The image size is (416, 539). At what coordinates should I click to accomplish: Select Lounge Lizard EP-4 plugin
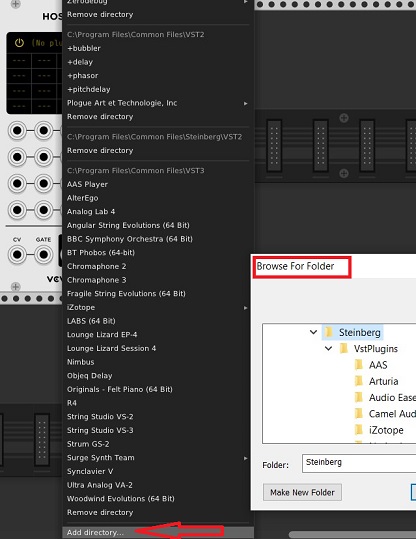coord(158,334)
